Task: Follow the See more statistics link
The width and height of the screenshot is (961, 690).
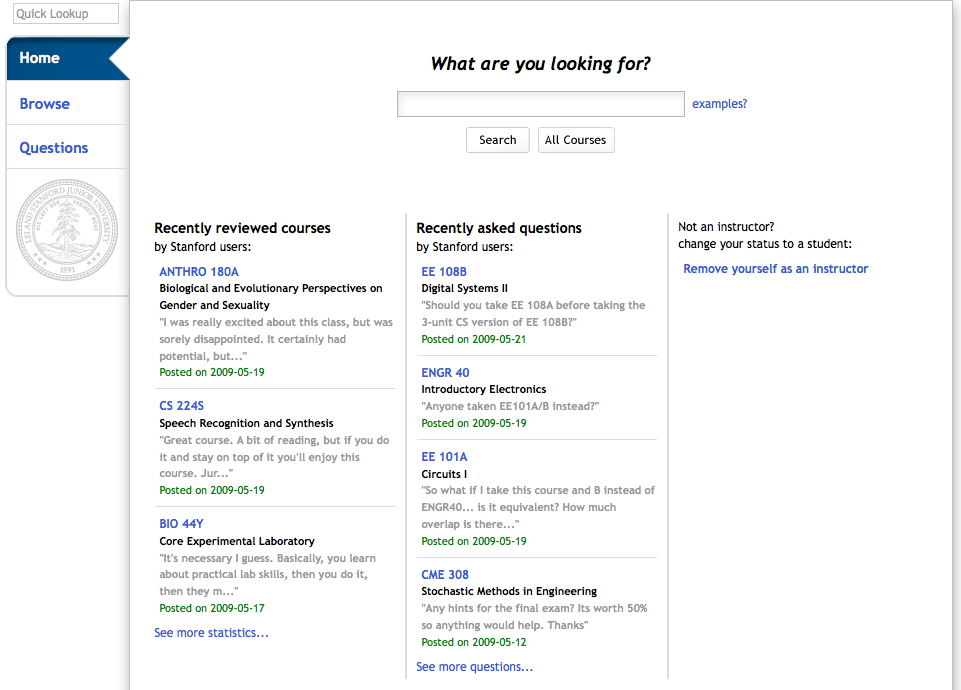Action: click(211, 632)
